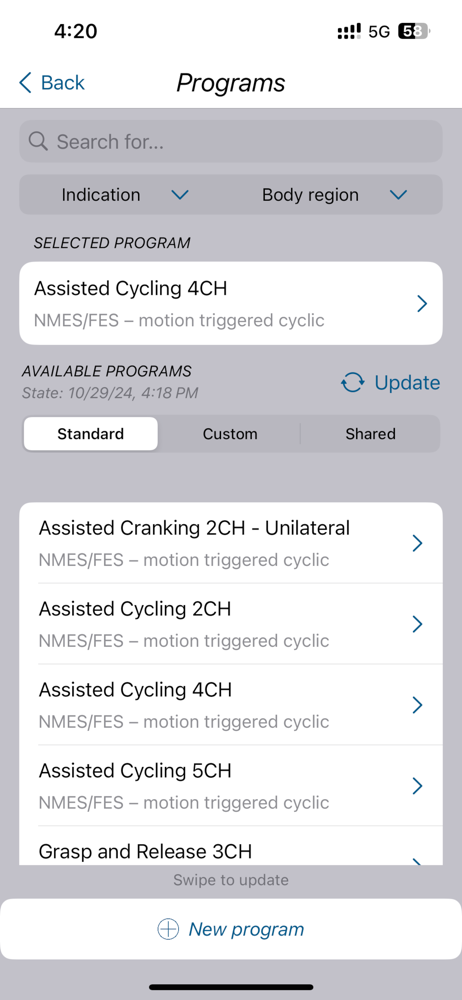Click chevron for Assisted Cranking 2CH - Unilateral
The width and height of the screenshot is (462, 1000).
(x=417, y=543)
